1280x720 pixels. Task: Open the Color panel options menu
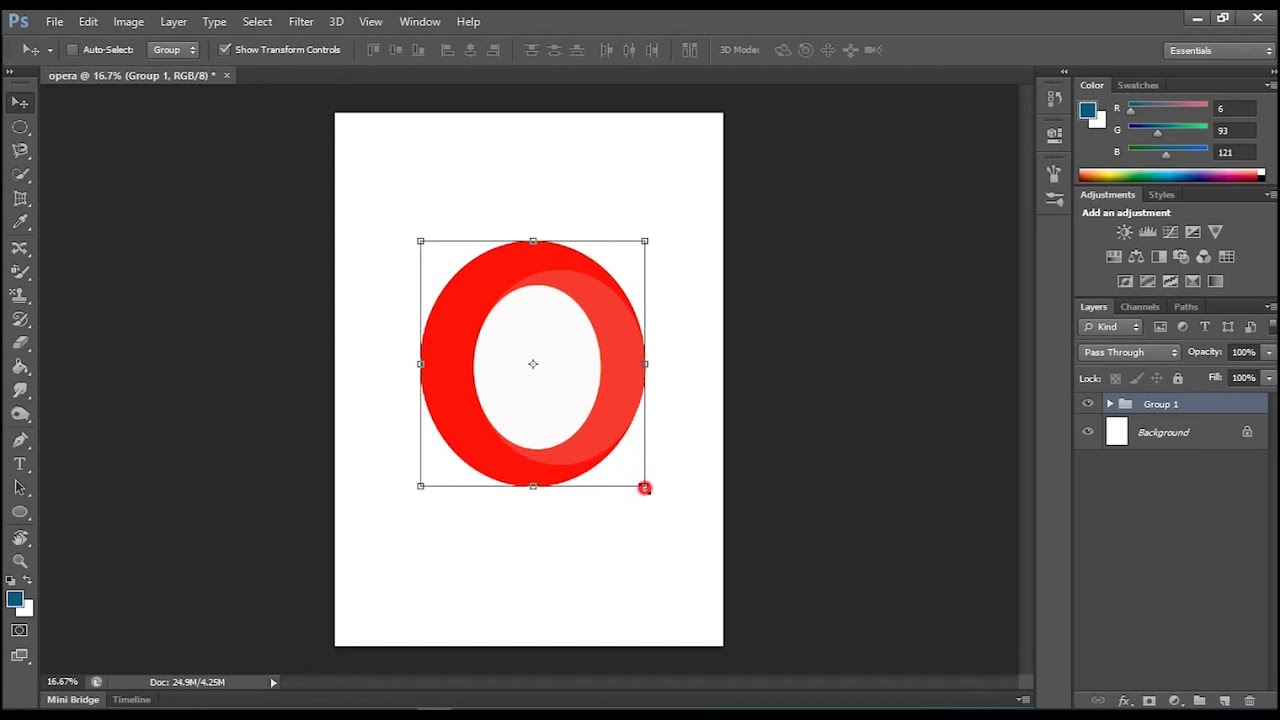(1270, 85)
